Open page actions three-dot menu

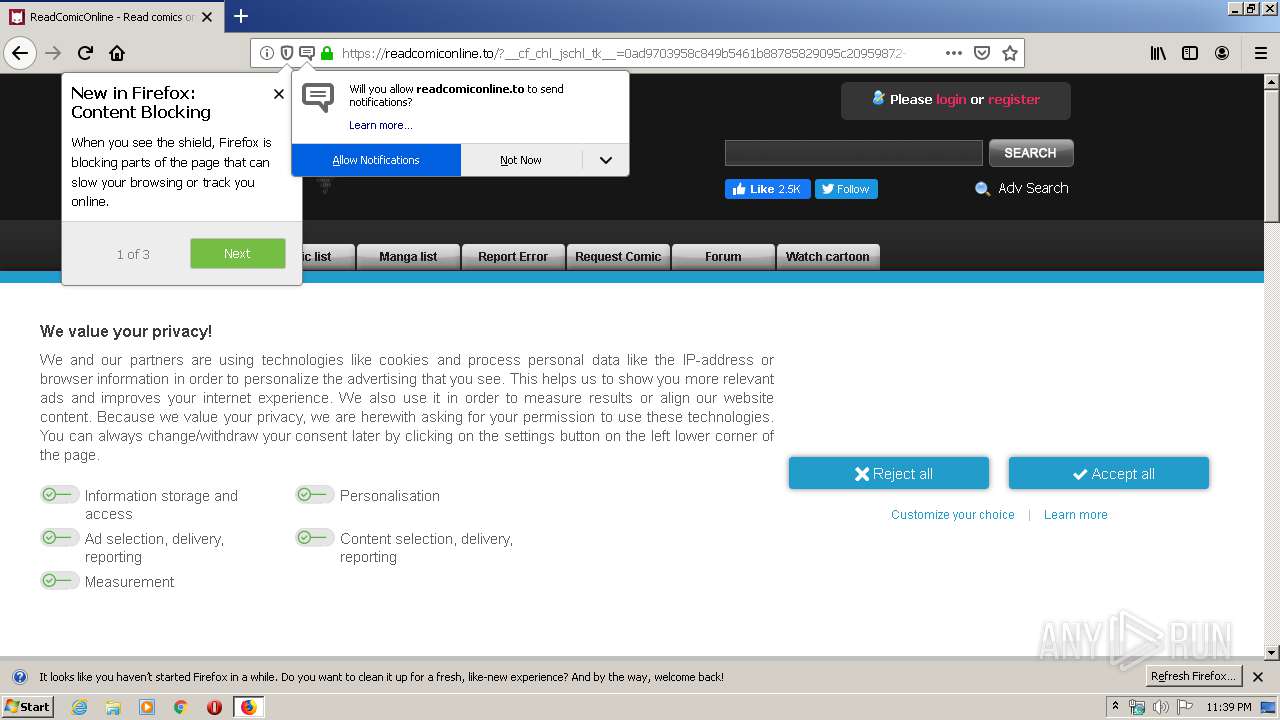click(x=954, y=53)
